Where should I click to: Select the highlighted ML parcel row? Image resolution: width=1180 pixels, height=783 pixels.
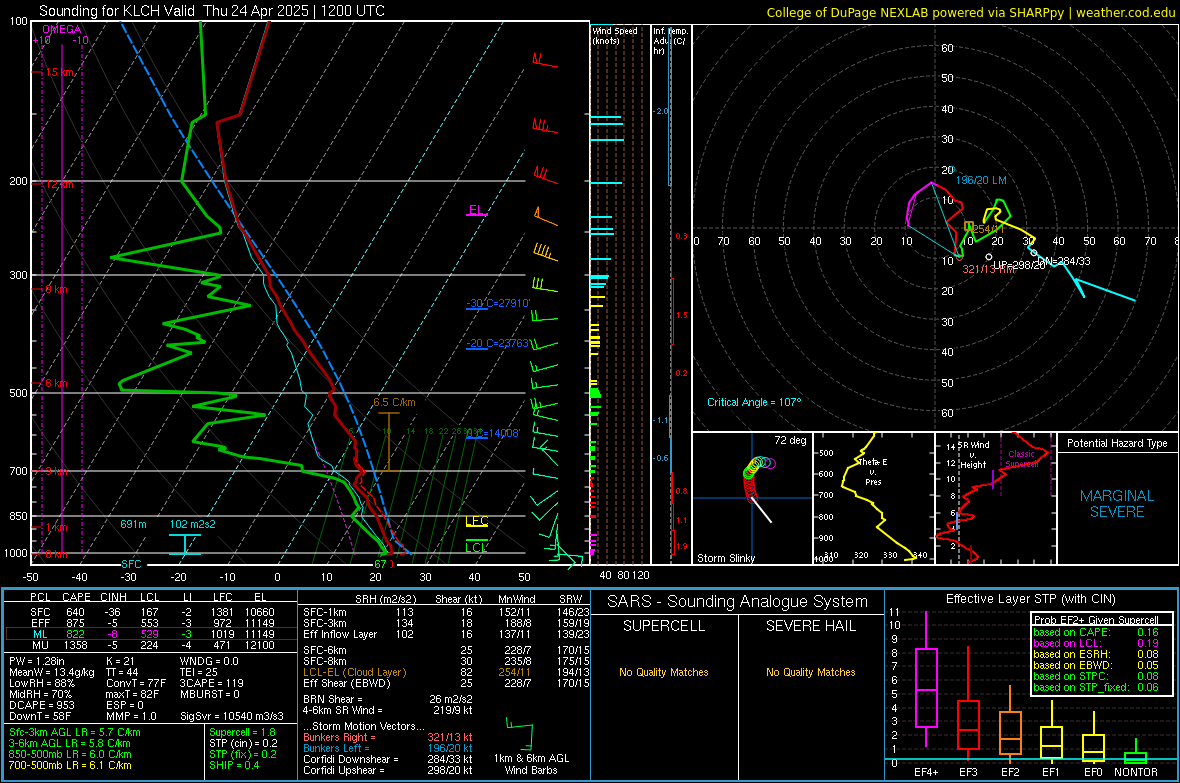[150, 634]
